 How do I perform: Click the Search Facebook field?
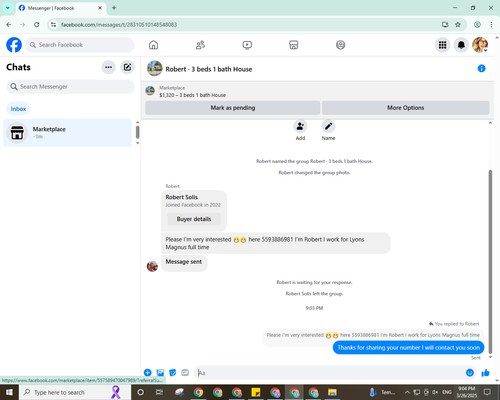coord(80,45)
